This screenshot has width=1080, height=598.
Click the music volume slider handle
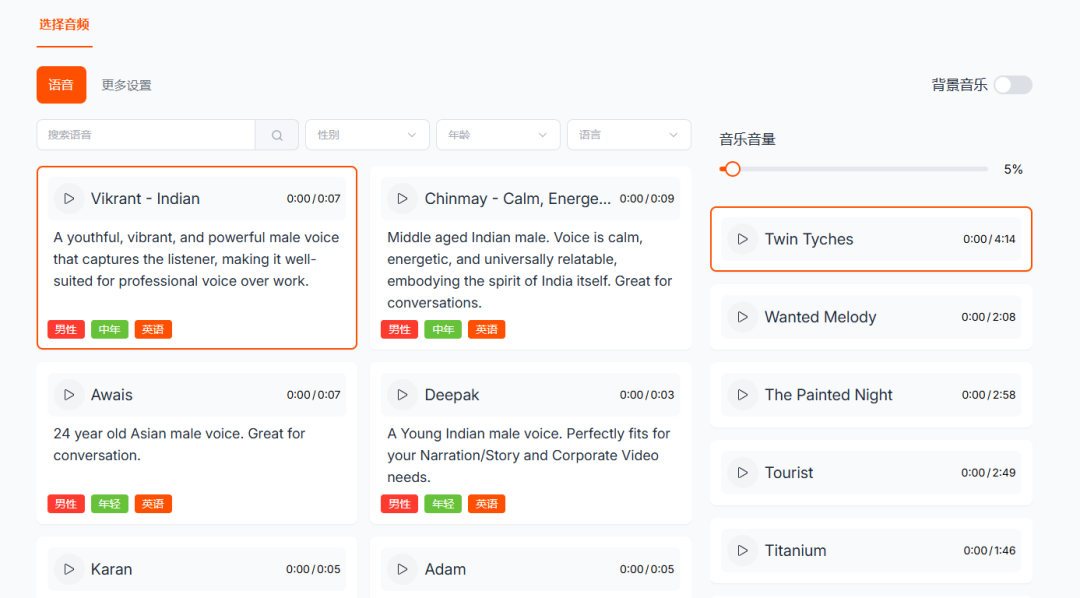coord(732,169)
